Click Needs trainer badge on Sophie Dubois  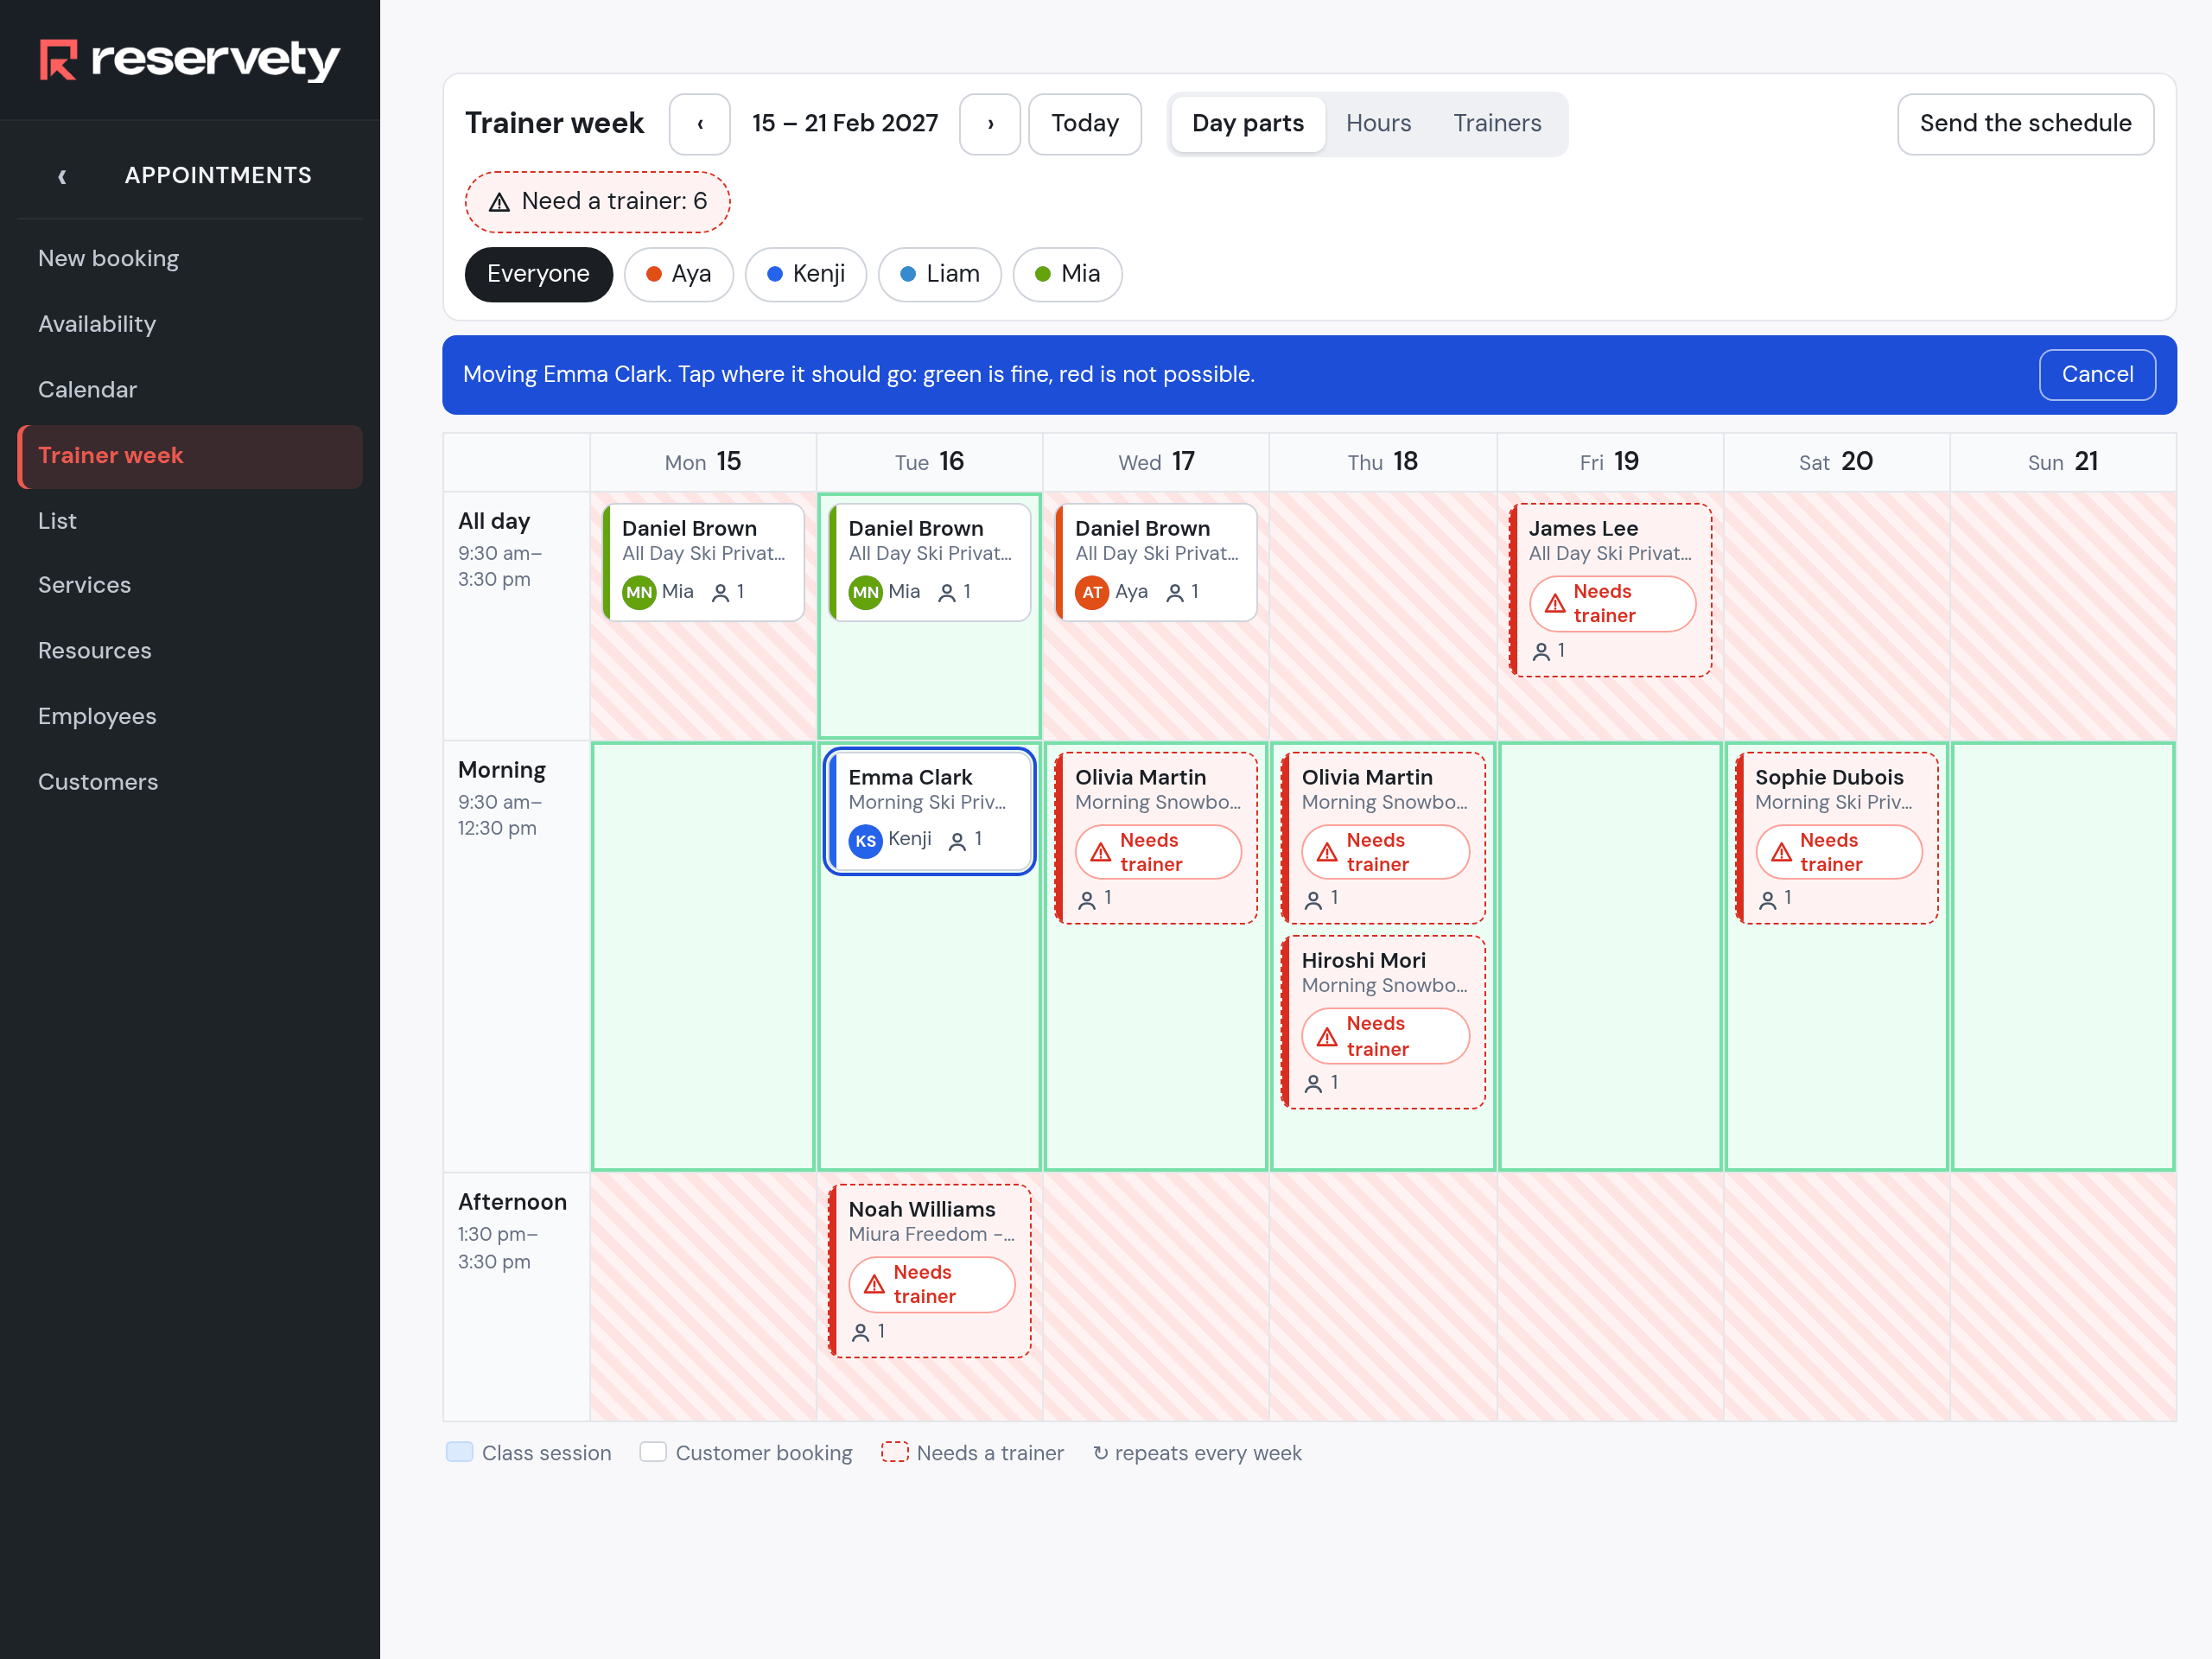[x=1838, y=852]
